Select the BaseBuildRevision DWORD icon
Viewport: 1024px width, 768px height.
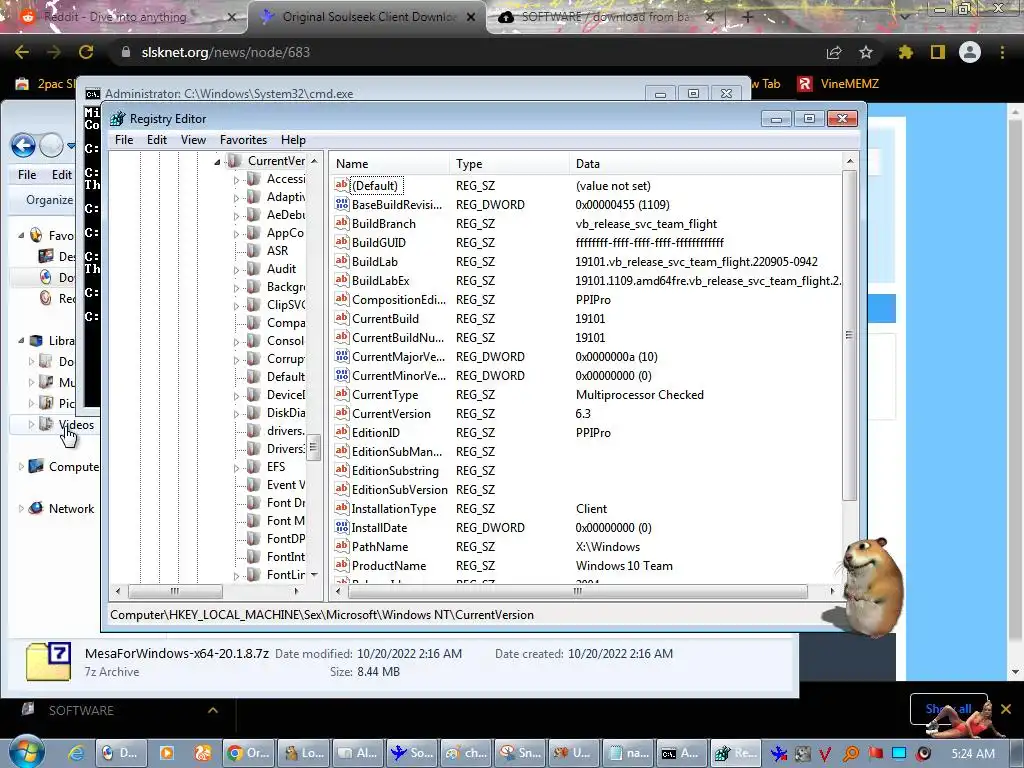[342, 204]
